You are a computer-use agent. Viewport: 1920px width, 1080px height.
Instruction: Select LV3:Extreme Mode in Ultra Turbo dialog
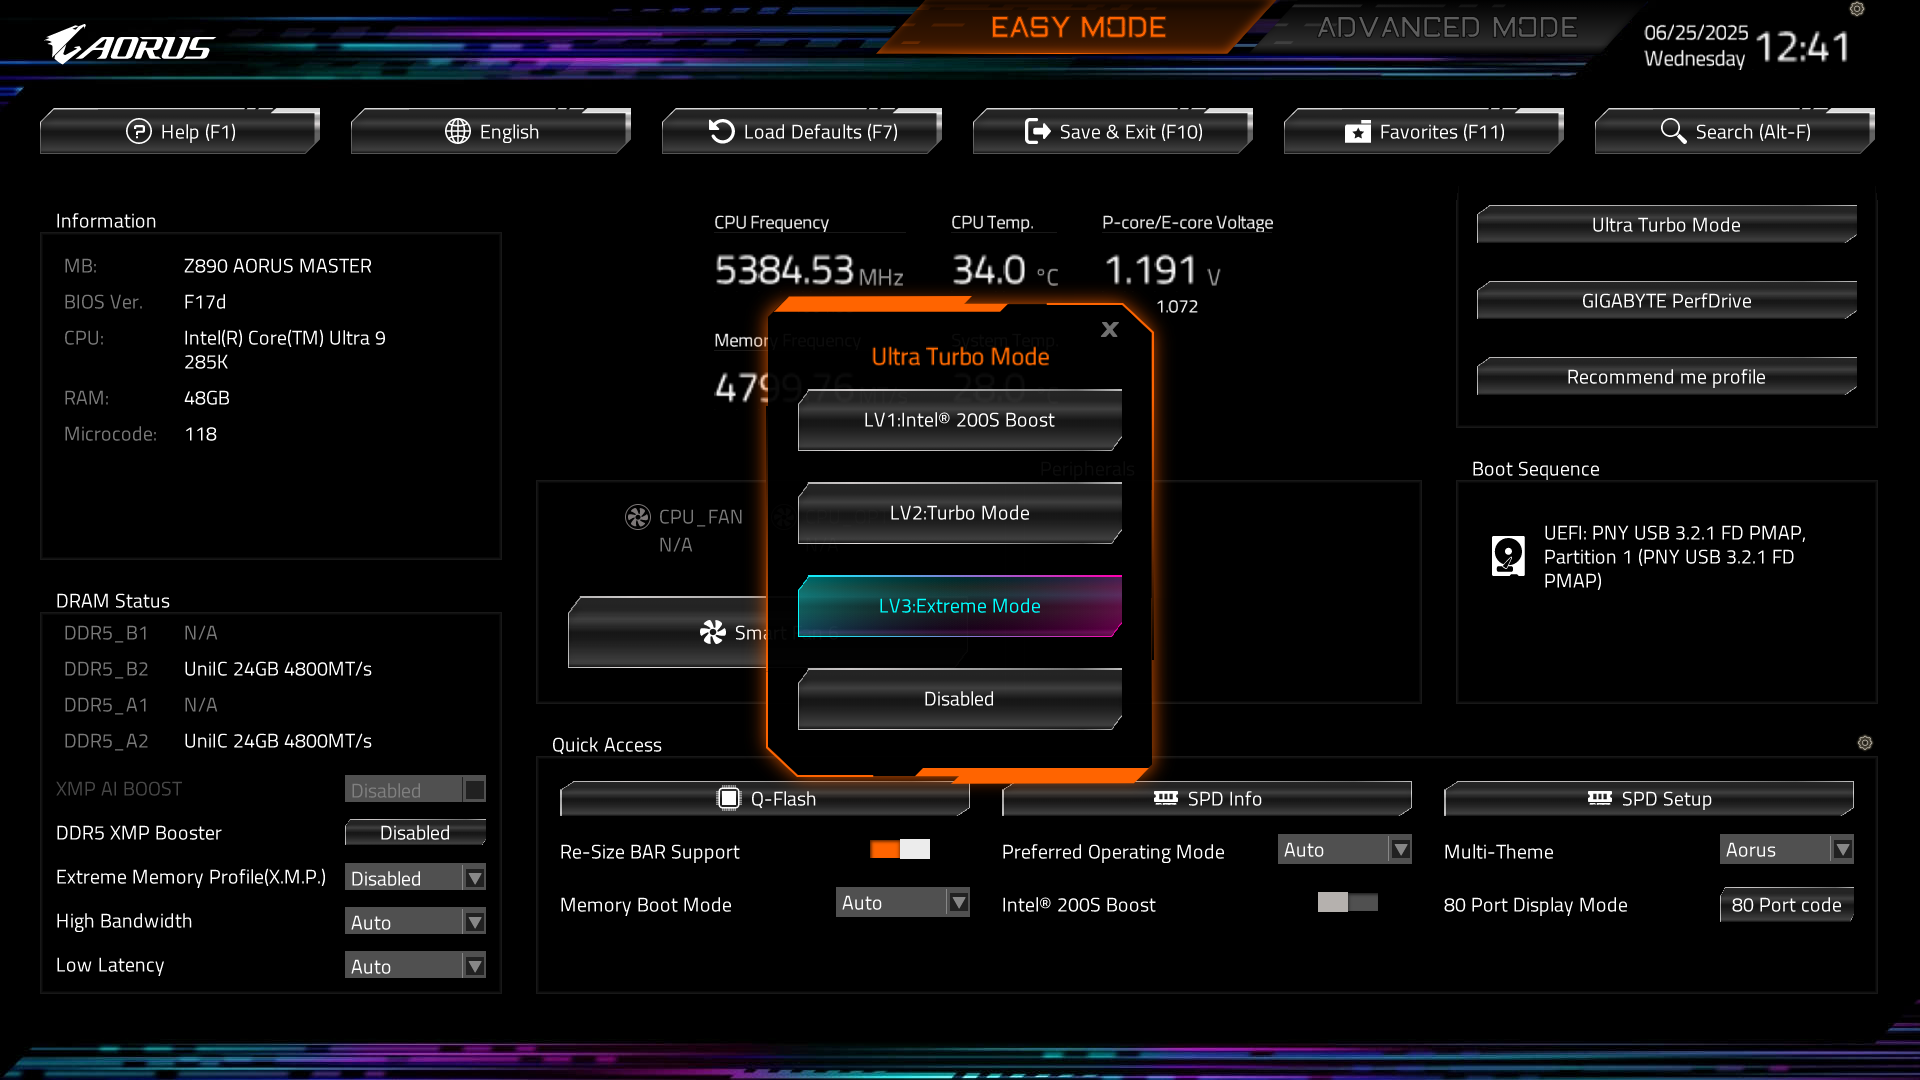[958, 605]
